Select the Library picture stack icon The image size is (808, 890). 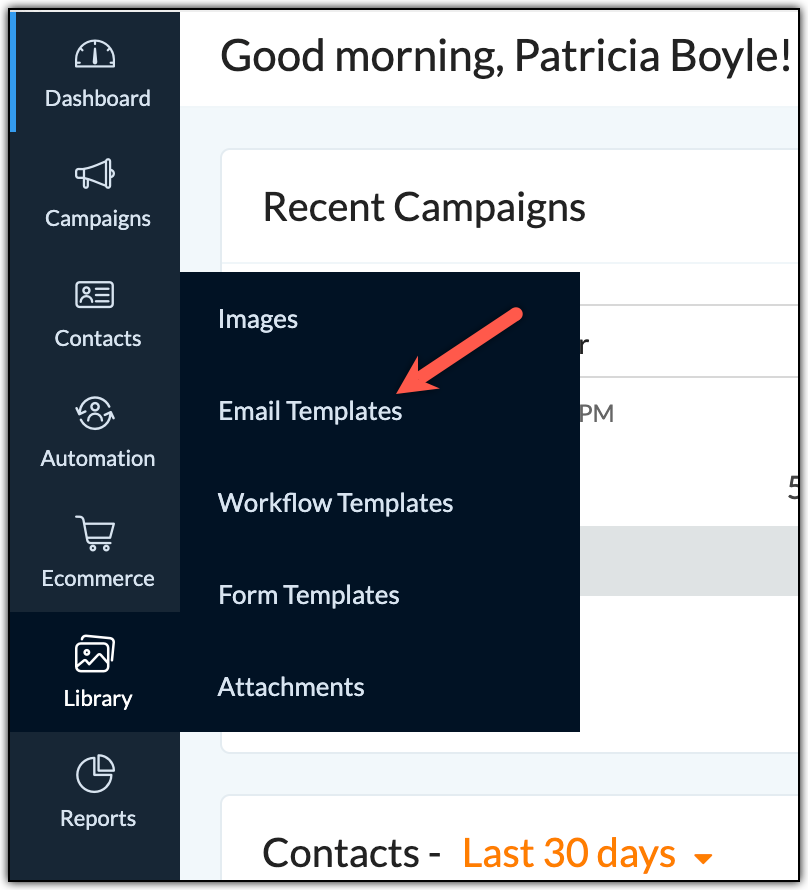(97, 653)
